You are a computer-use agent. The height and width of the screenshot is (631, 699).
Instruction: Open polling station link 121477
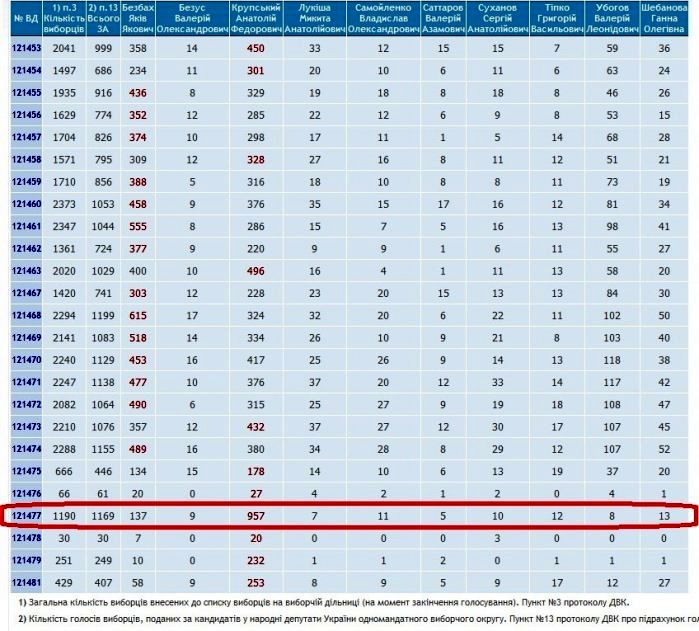click(x=26, y=516)
